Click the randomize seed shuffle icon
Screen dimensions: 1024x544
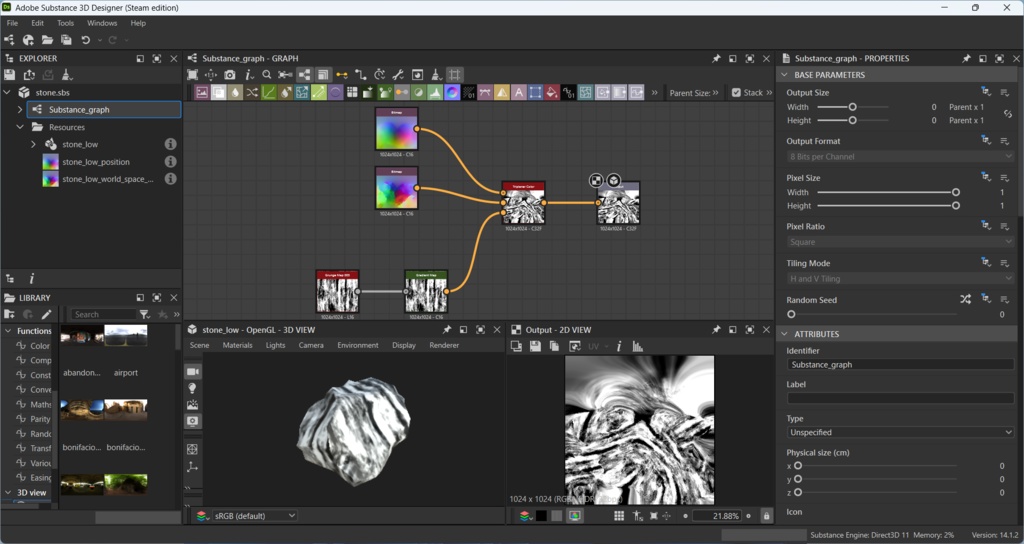tap(965, 299)
